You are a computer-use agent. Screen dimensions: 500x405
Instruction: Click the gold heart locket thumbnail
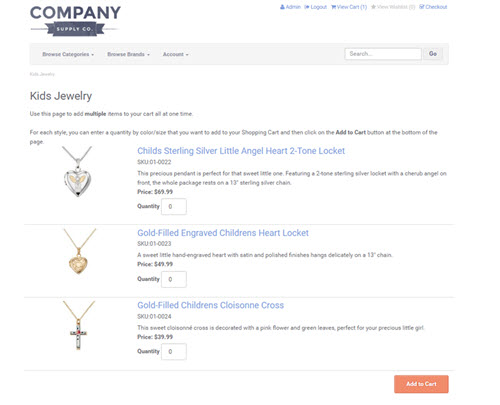[79, 251]
